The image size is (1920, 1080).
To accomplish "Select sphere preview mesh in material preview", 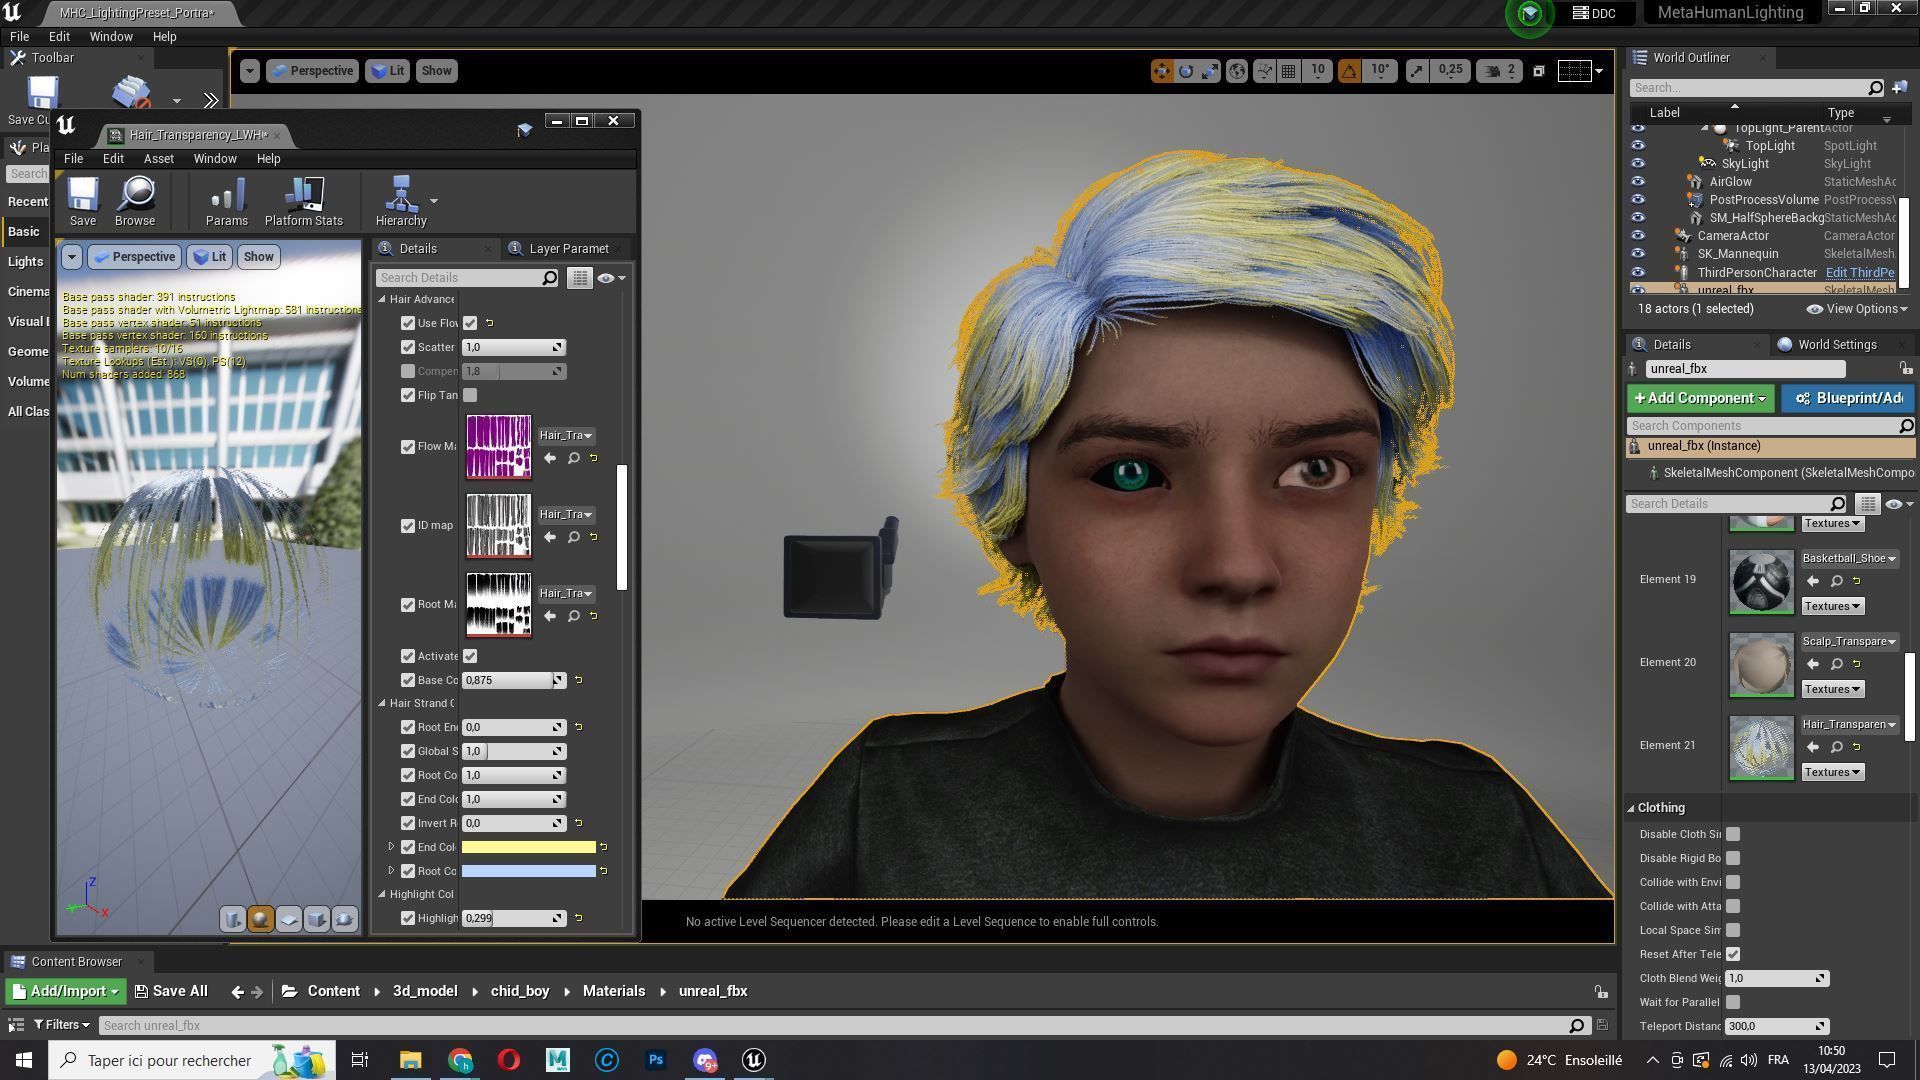I will (x=260, y=919).
